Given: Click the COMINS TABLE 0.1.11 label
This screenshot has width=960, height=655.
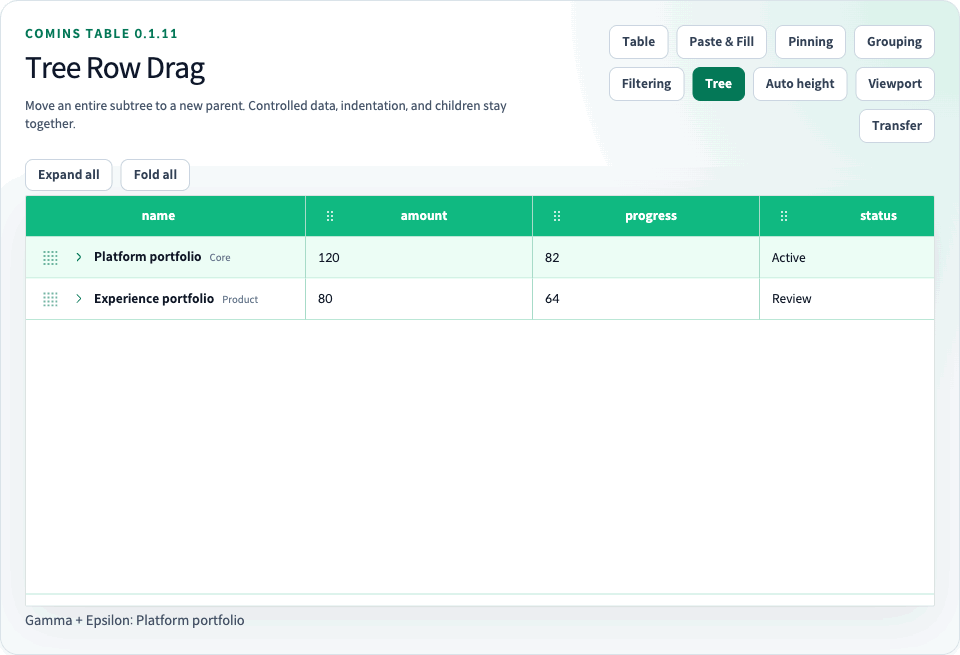Looking at the screenshot, I should [102, 34].
